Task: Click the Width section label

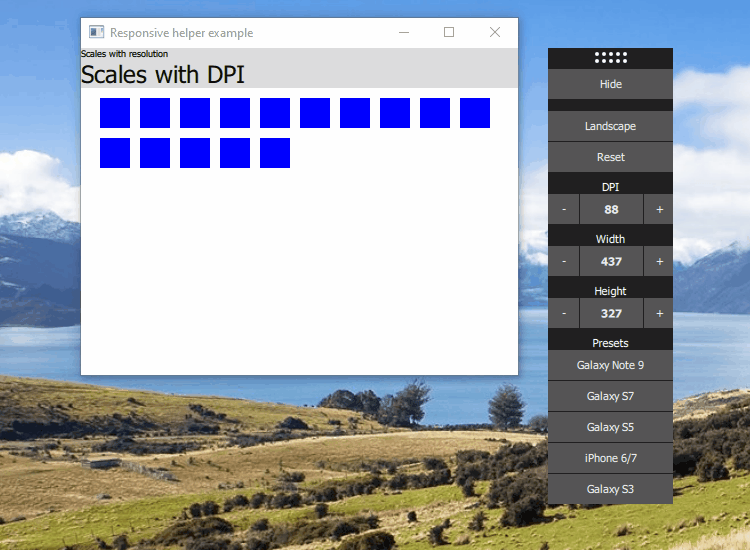Action: [610, 239]
